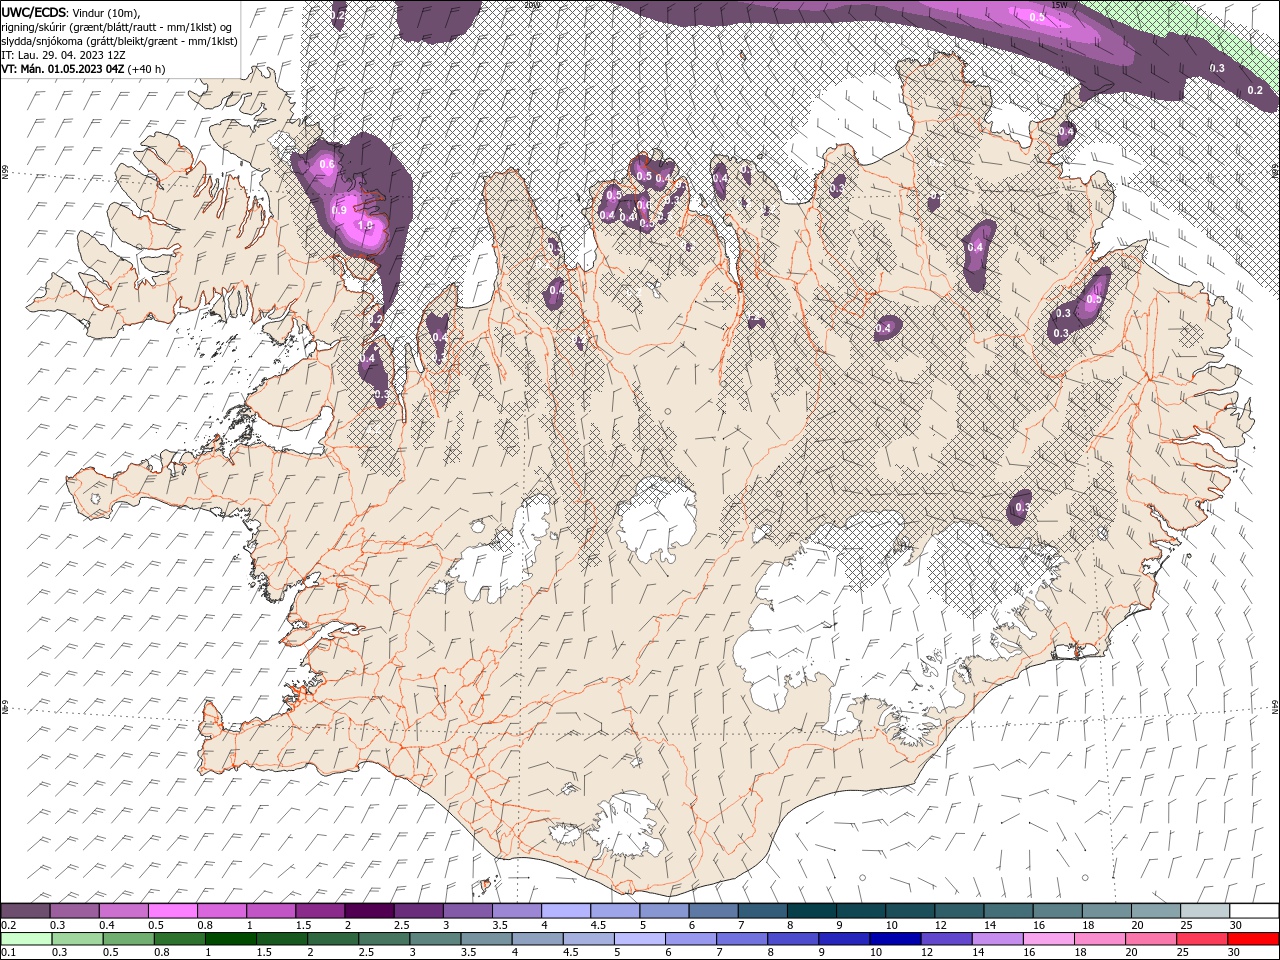Pick the deep navy 10–12 rain scale swatch

(x=894, y=939)
